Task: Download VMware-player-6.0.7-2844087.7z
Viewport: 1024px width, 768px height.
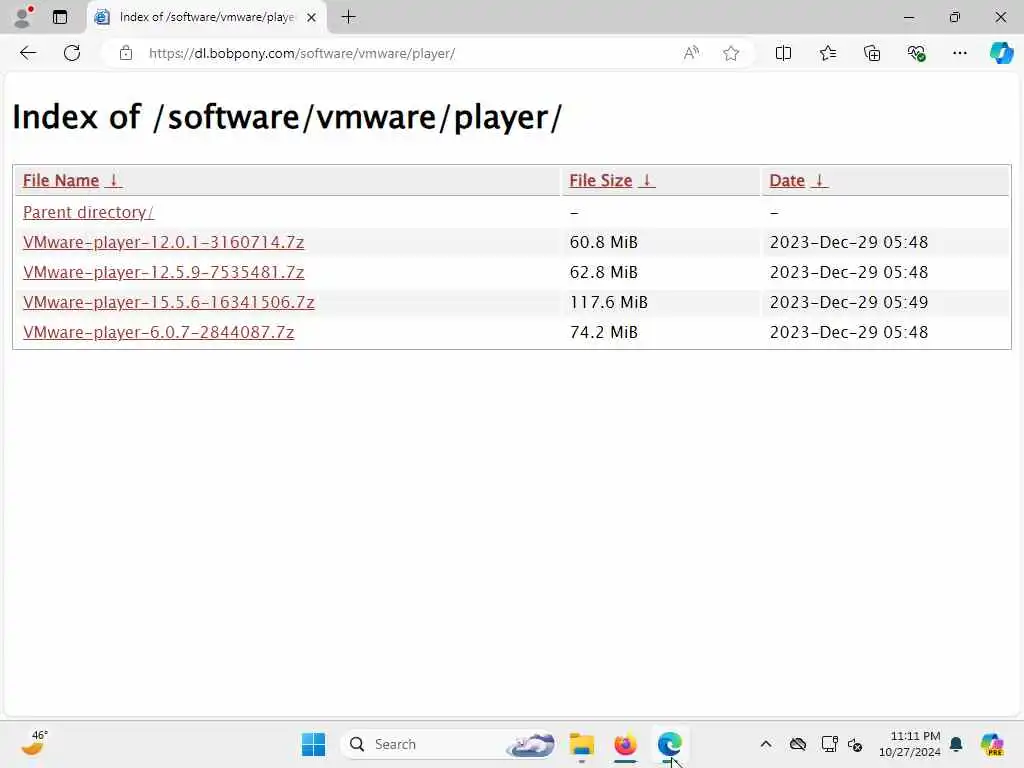Action: coord(159,332)
